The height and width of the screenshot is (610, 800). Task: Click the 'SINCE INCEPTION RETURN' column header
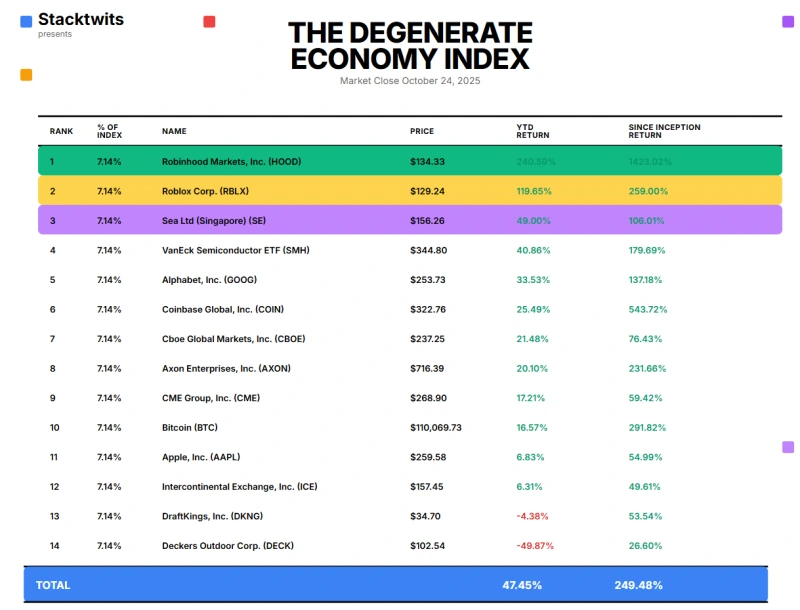[x=664, y=131]
